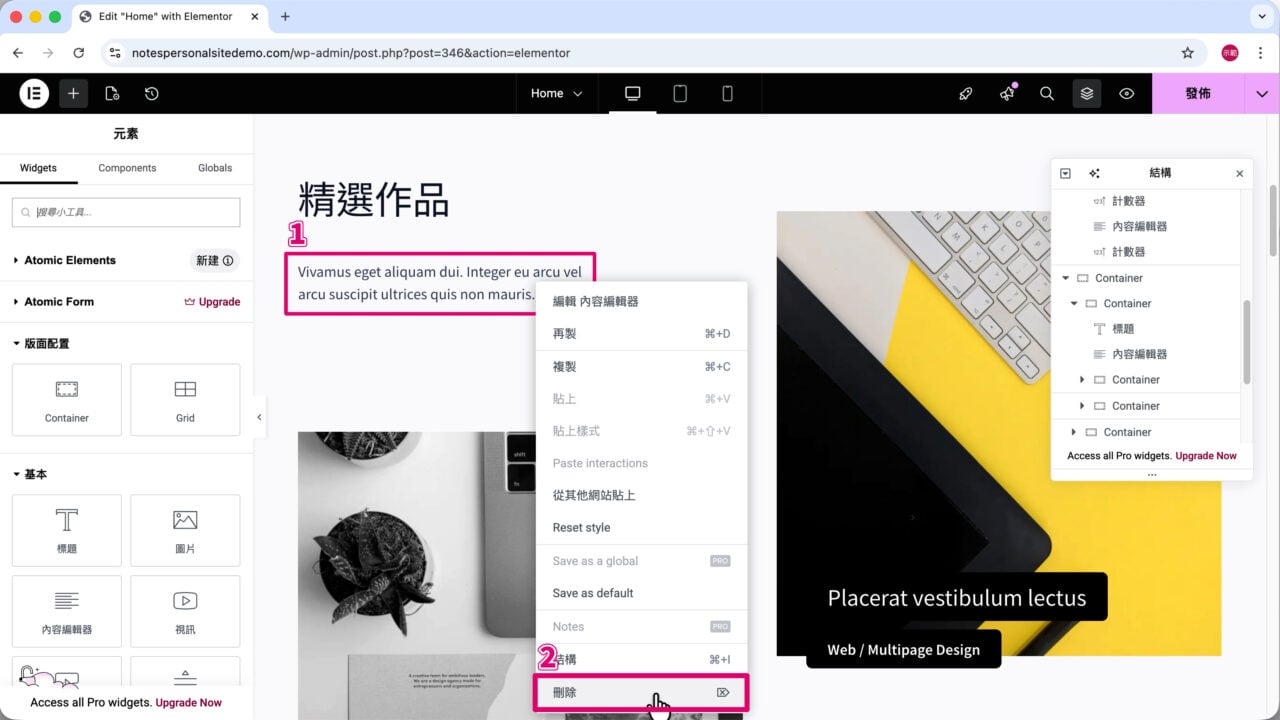This screenshot has width=1280, height=720.
Task: Switch to tablet responsive view
Action: (x=680, y=93)
